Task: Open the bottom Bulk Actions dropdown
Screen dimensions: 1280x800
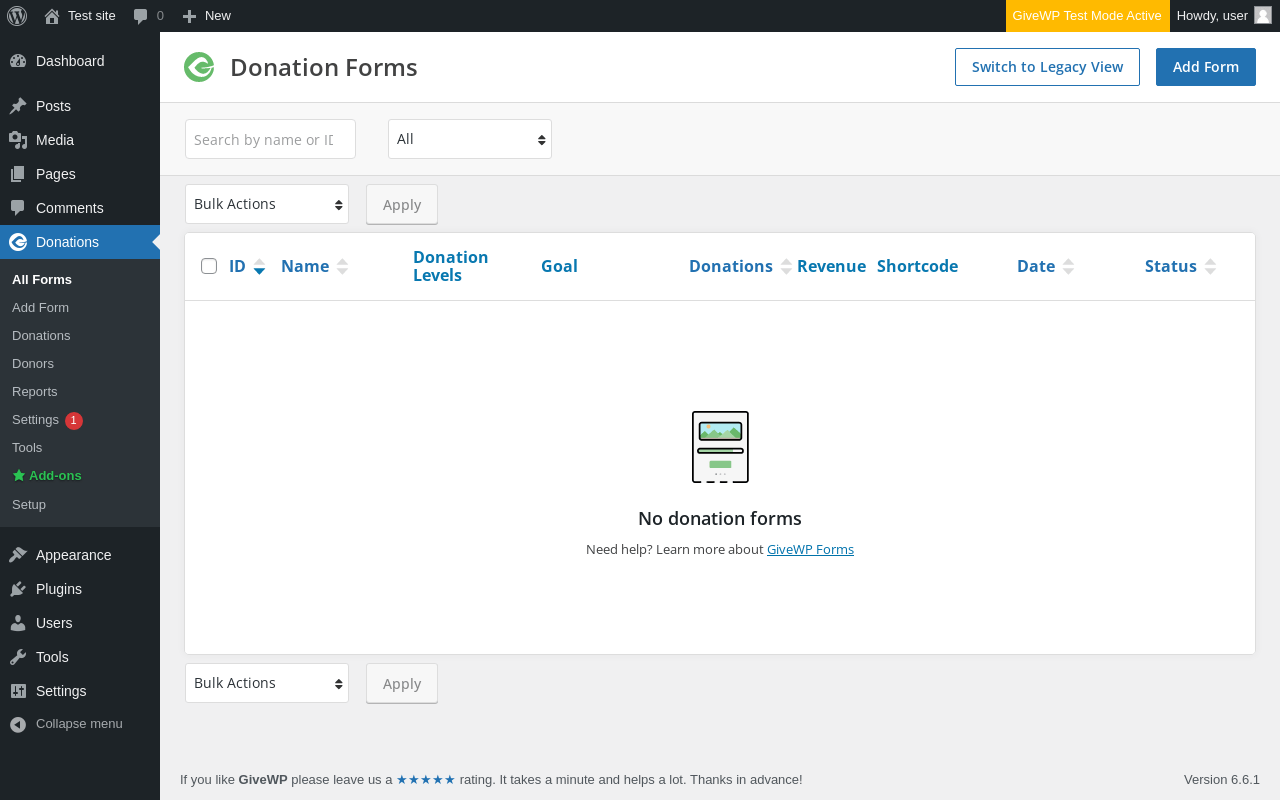Action: (267, 683)
